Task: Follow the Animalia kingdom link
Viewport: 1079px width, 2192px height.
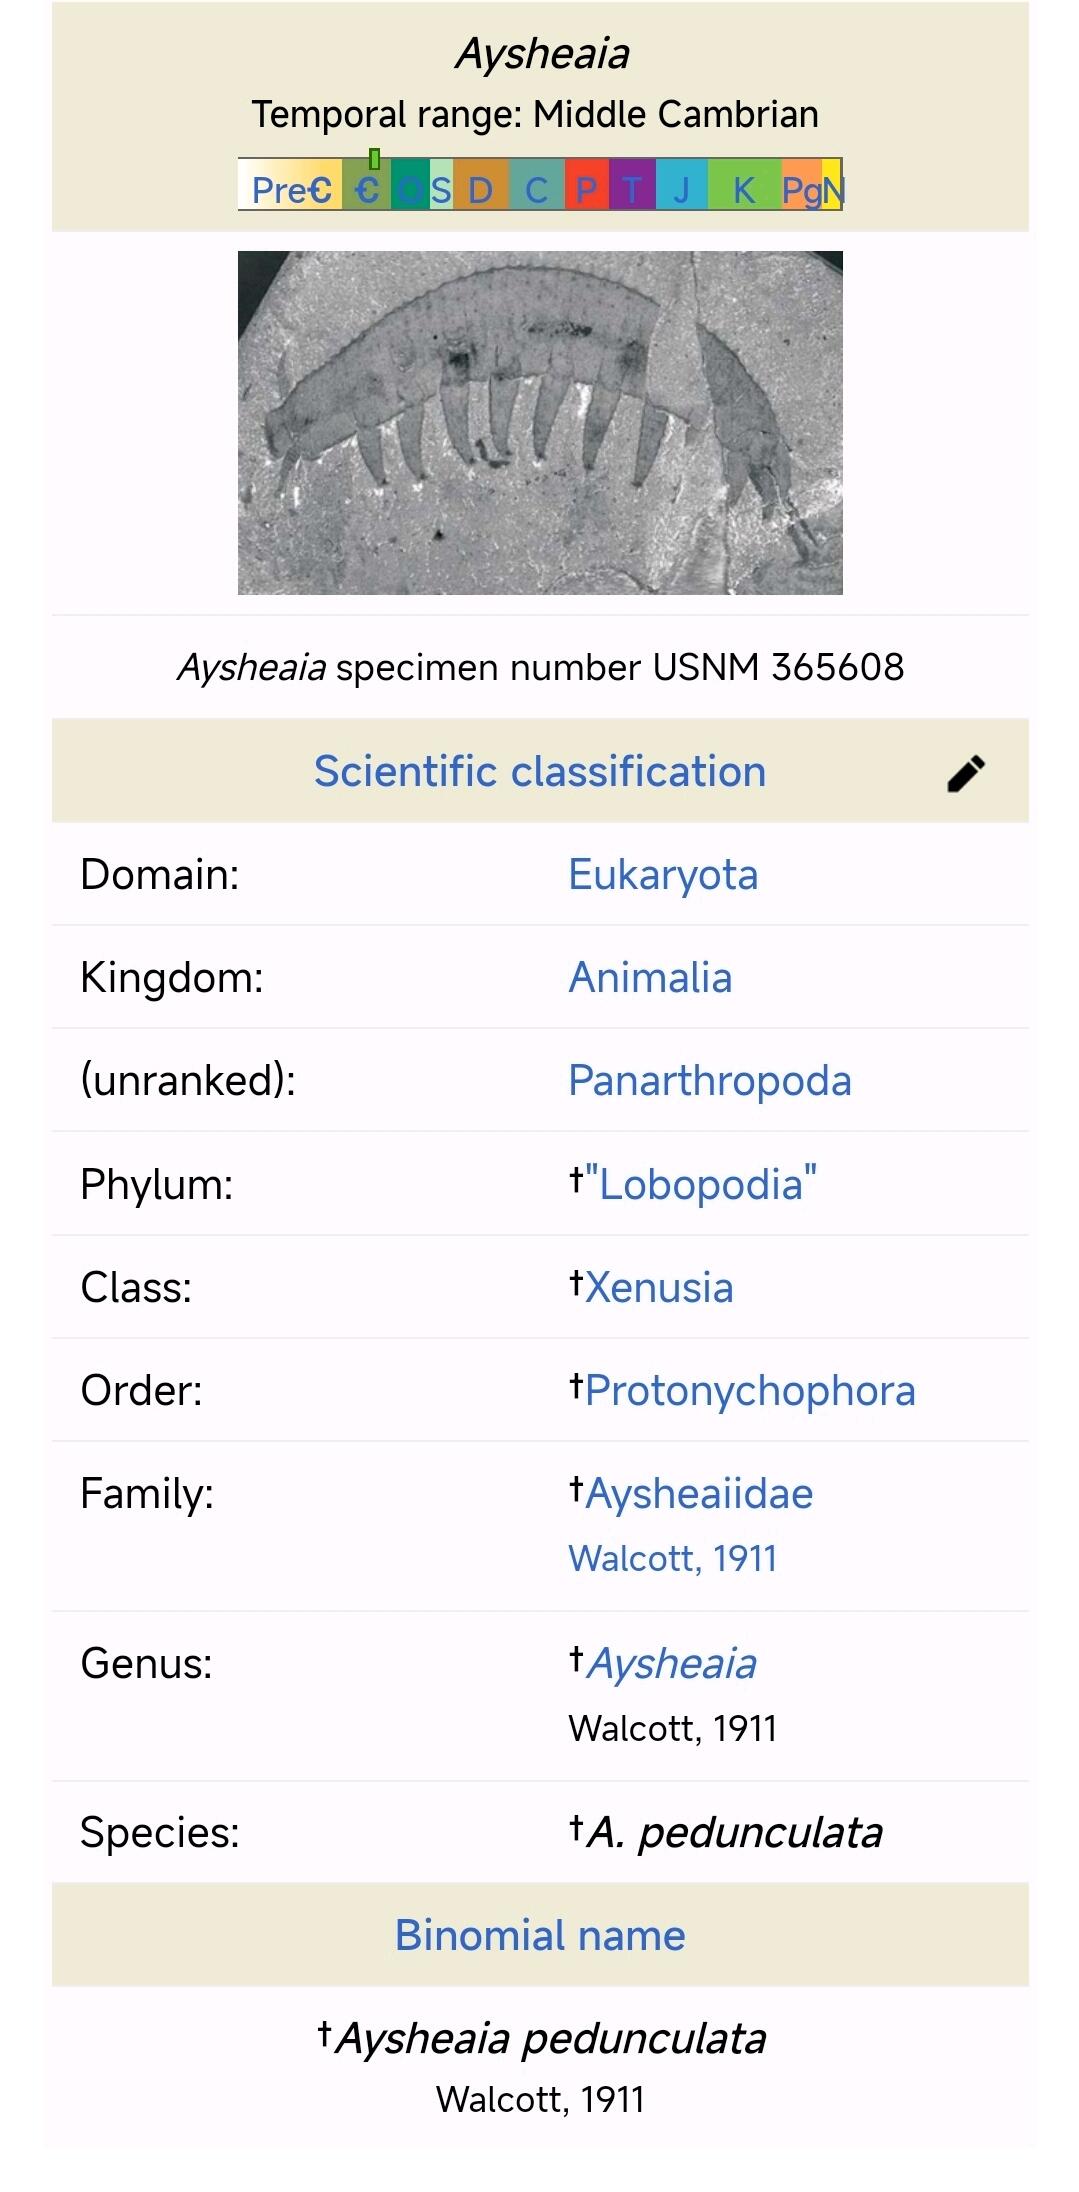Action: tap(650, 978)
